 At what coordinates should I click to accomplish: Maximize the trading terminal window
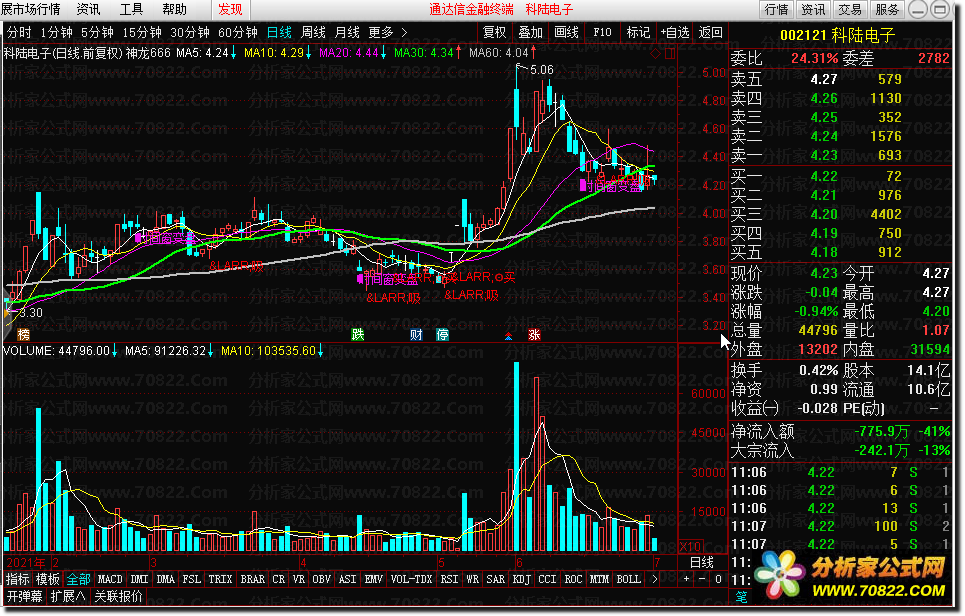pos(940,9)
